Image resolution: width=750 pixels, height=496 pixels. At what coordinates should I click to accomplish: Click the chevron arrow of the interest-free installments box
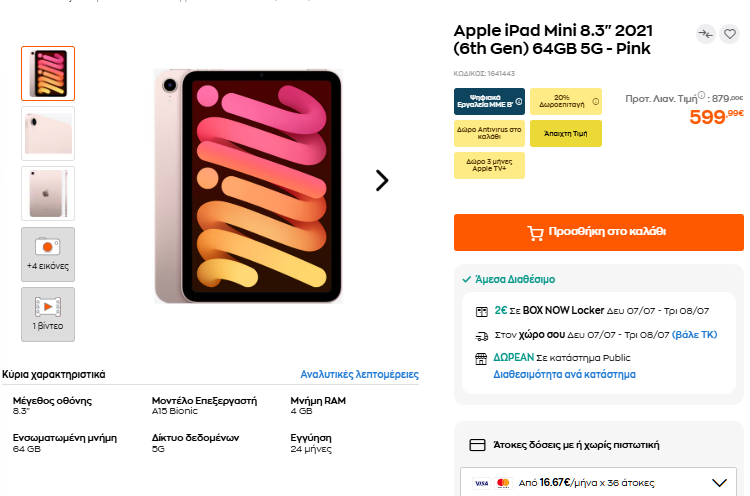719,483
